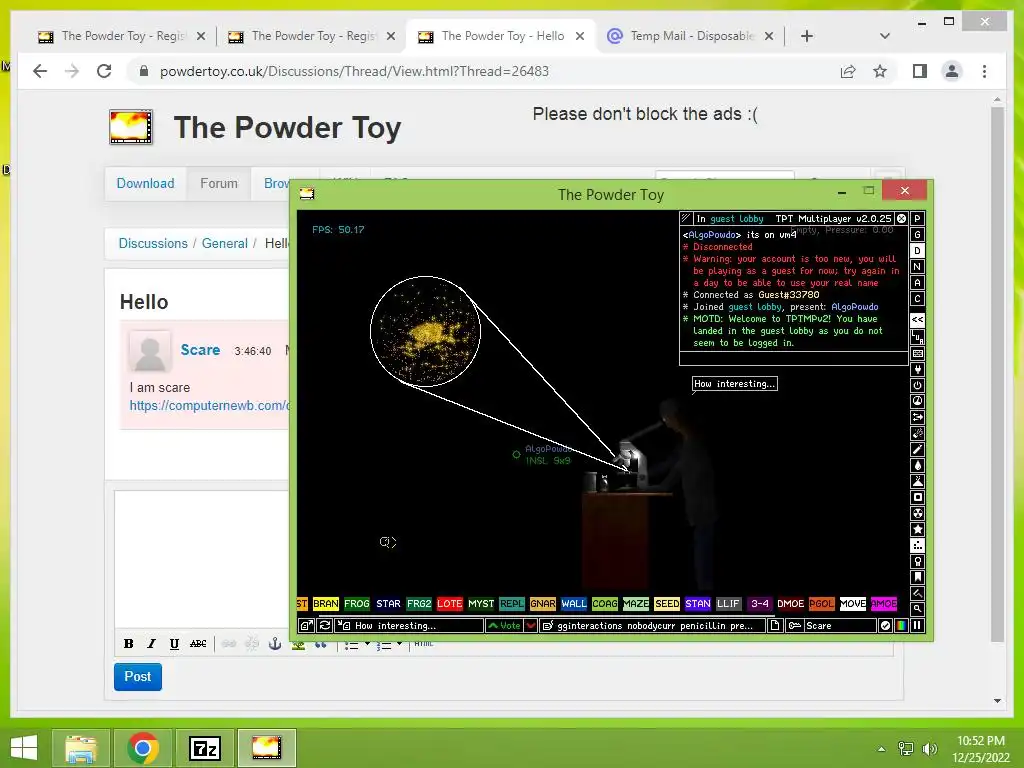Collapse the multiplayer chat with << button

917,320
